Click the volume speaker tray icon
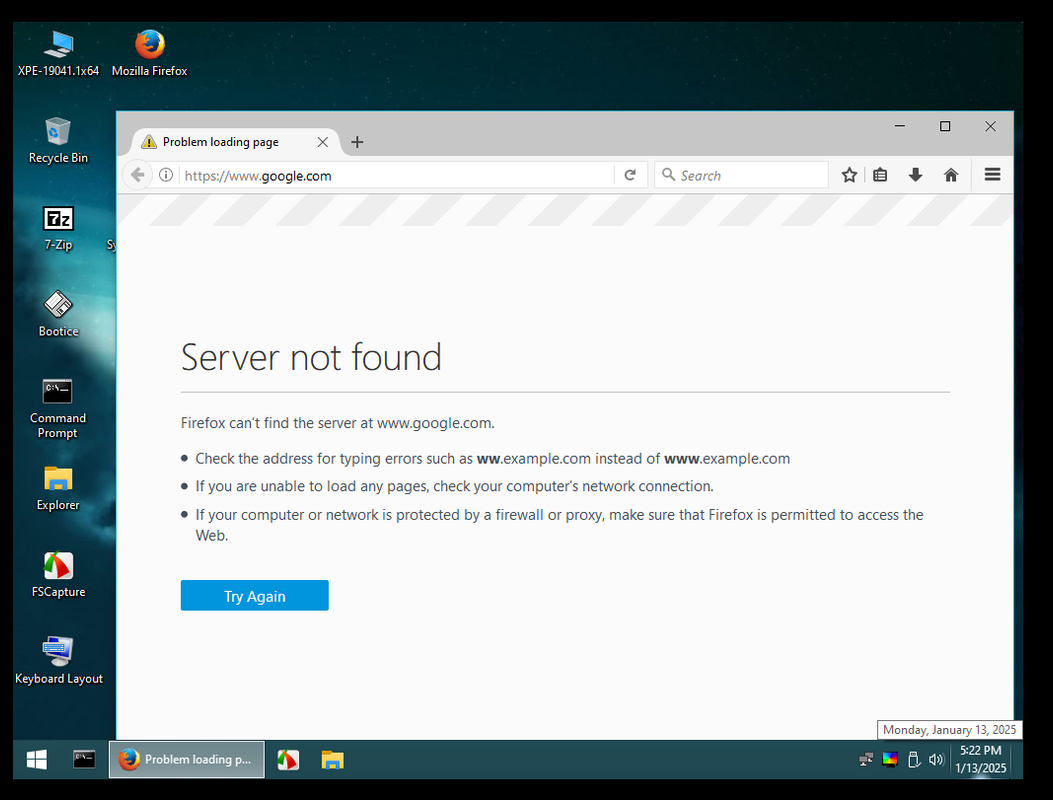 coord(936,760)
